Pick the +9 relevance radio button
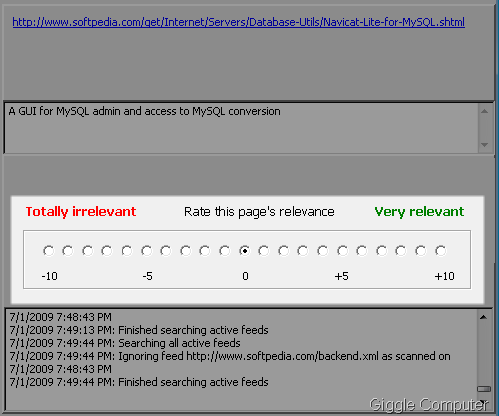Image resolution: width=499 pixels, height=416 pixels. 421,251
